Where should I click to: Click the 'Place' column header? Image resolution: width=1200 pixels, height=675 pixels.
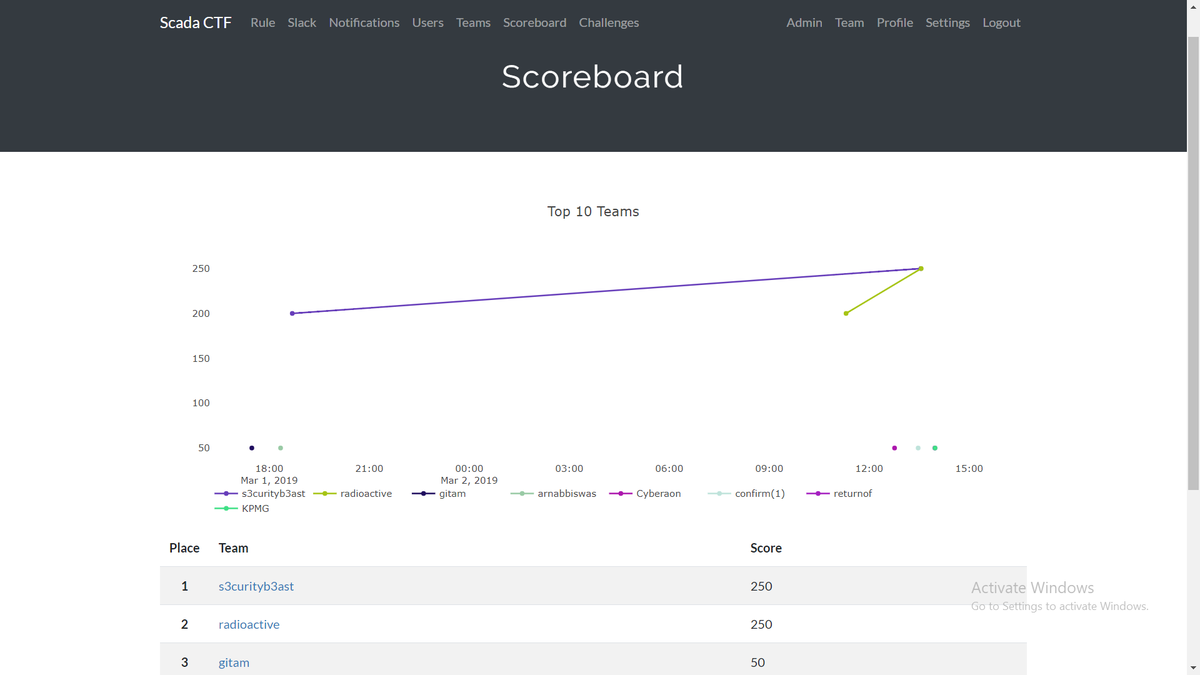tap(184, 548)
